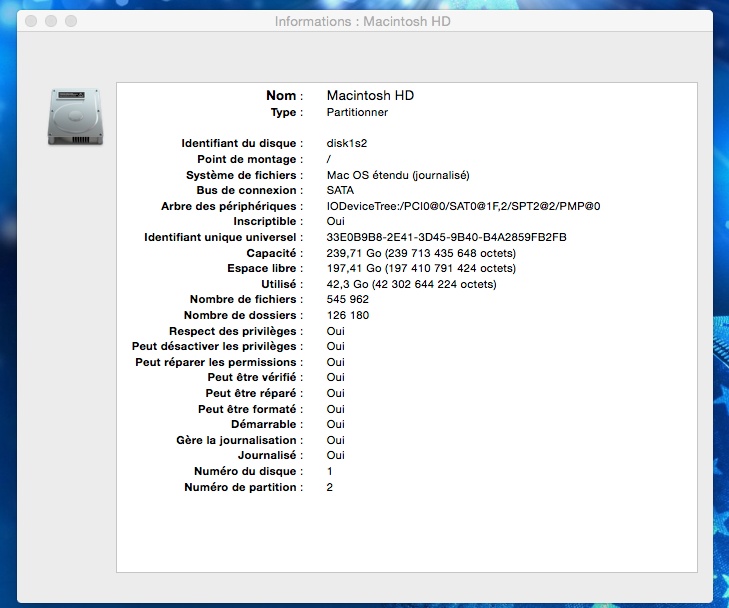Viewport: 729px width, 608px height.
Task: Click the 'Nombre de fichiers :' label
Action: (246, 299)
